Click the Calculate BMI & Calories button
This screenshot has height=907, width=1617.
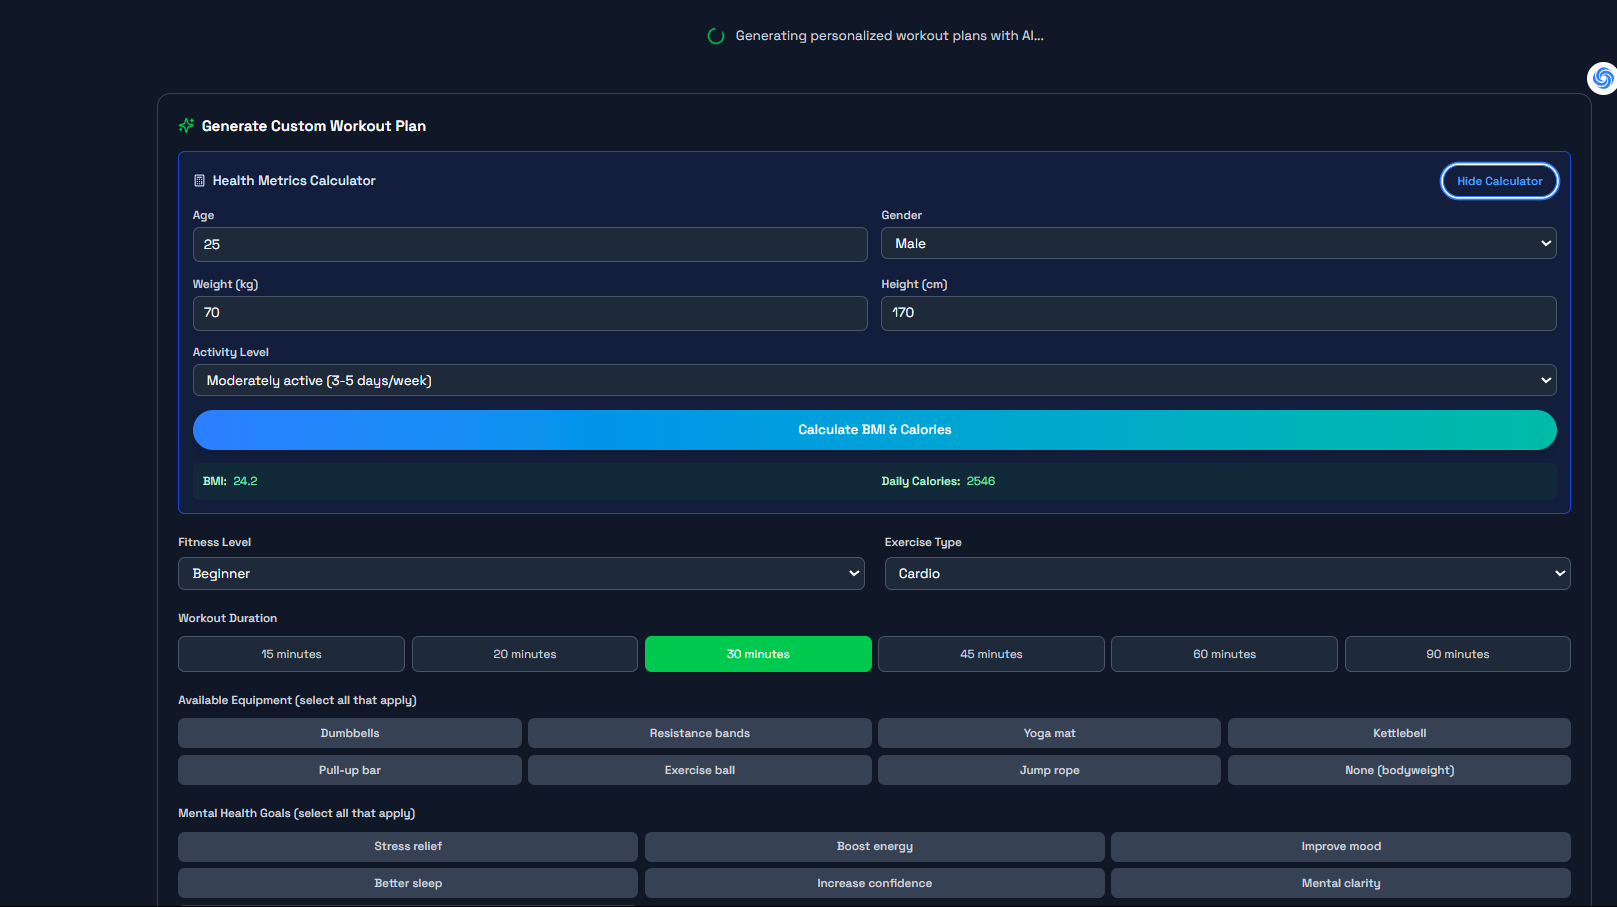(874, 430)
